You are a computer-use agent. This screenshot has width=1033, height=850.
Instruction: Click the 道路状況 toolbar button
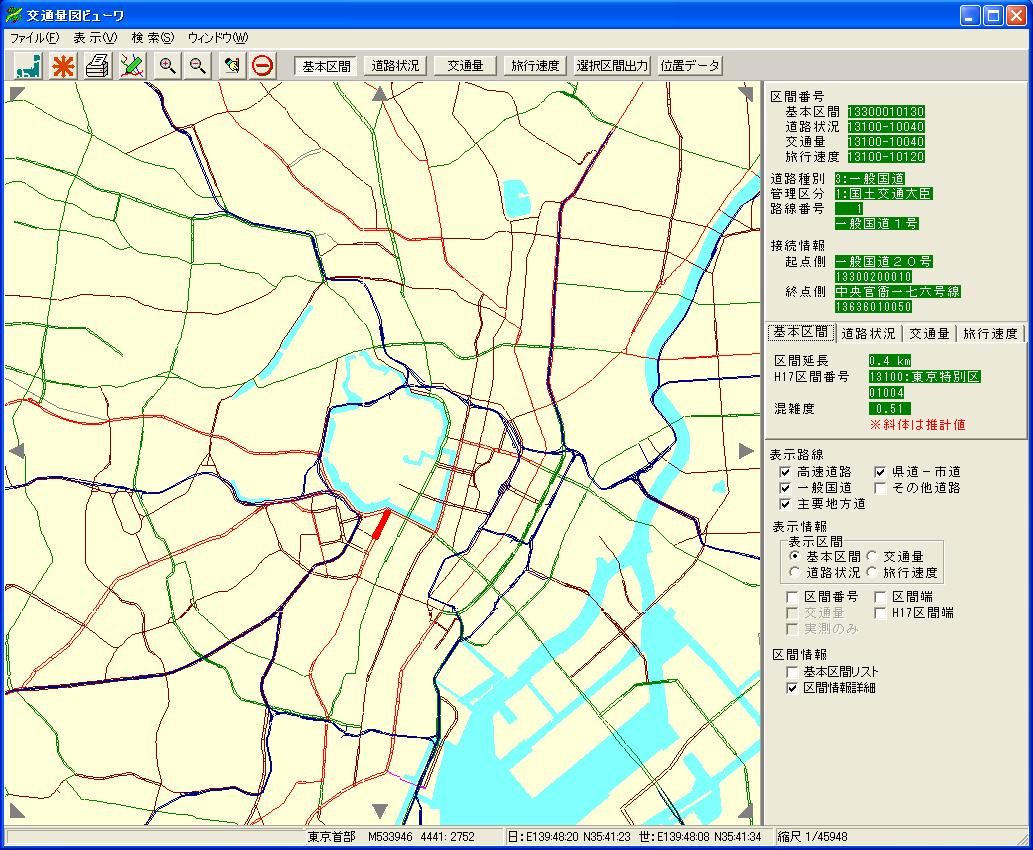coord(395,66)
